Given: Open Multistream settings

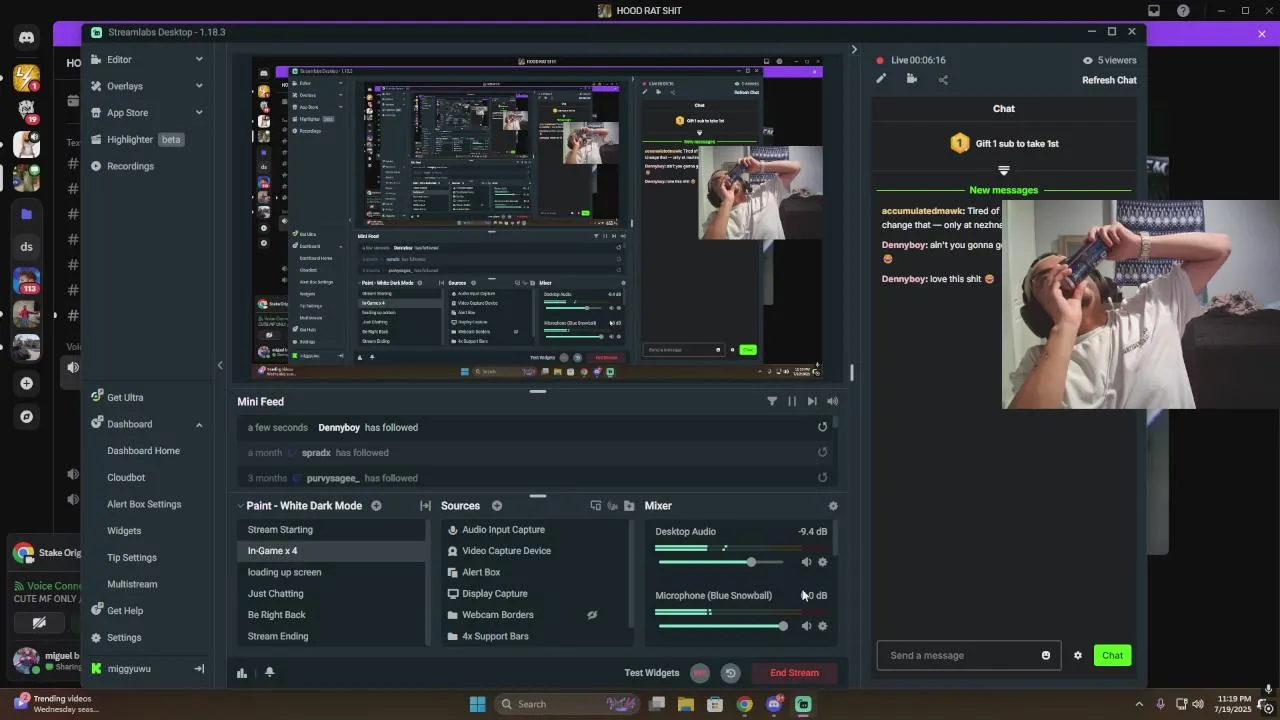Looking at the screenshot, I should pyautogui.click(x=132, y=584).
